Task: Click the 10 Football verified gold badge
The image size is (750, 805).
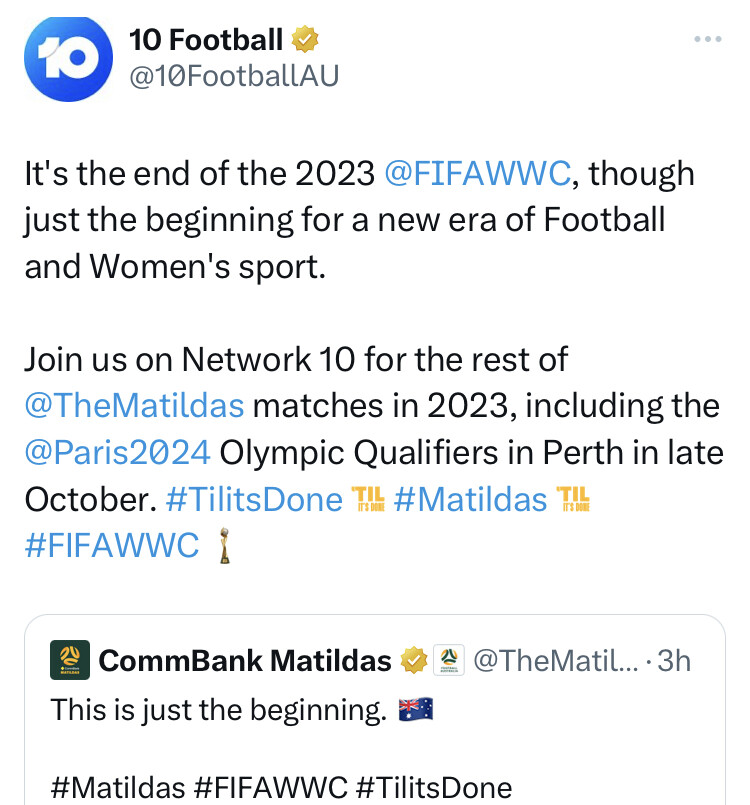Action: [x=305, y=41]
